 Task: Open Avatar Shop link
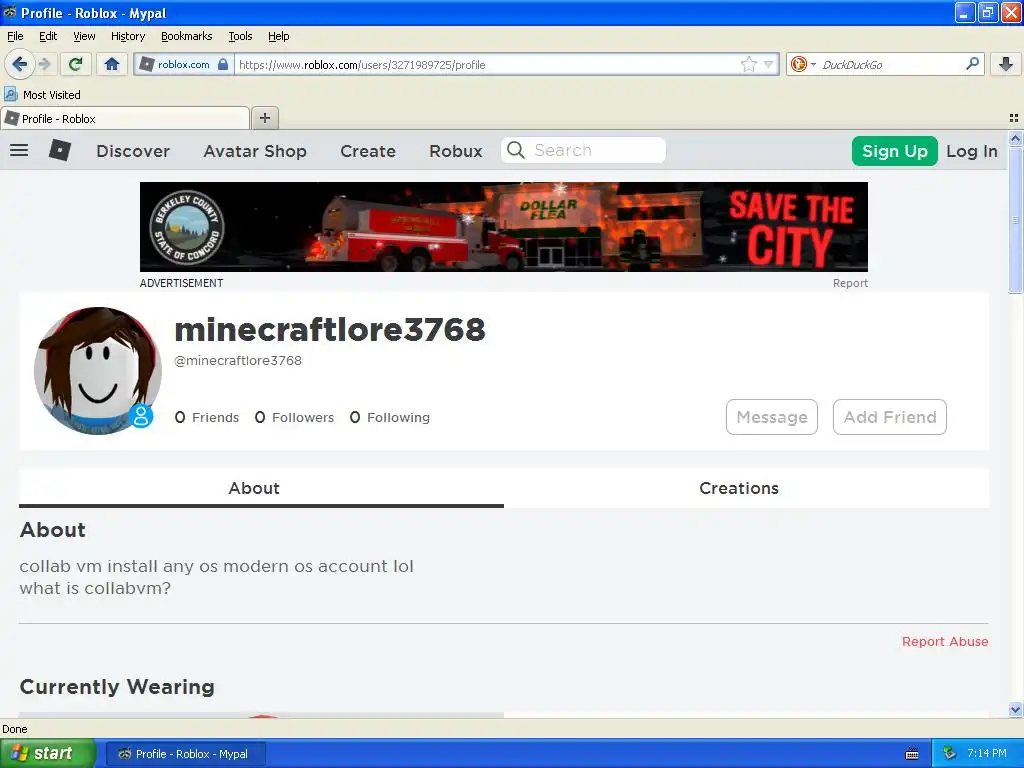click(255, 151)
